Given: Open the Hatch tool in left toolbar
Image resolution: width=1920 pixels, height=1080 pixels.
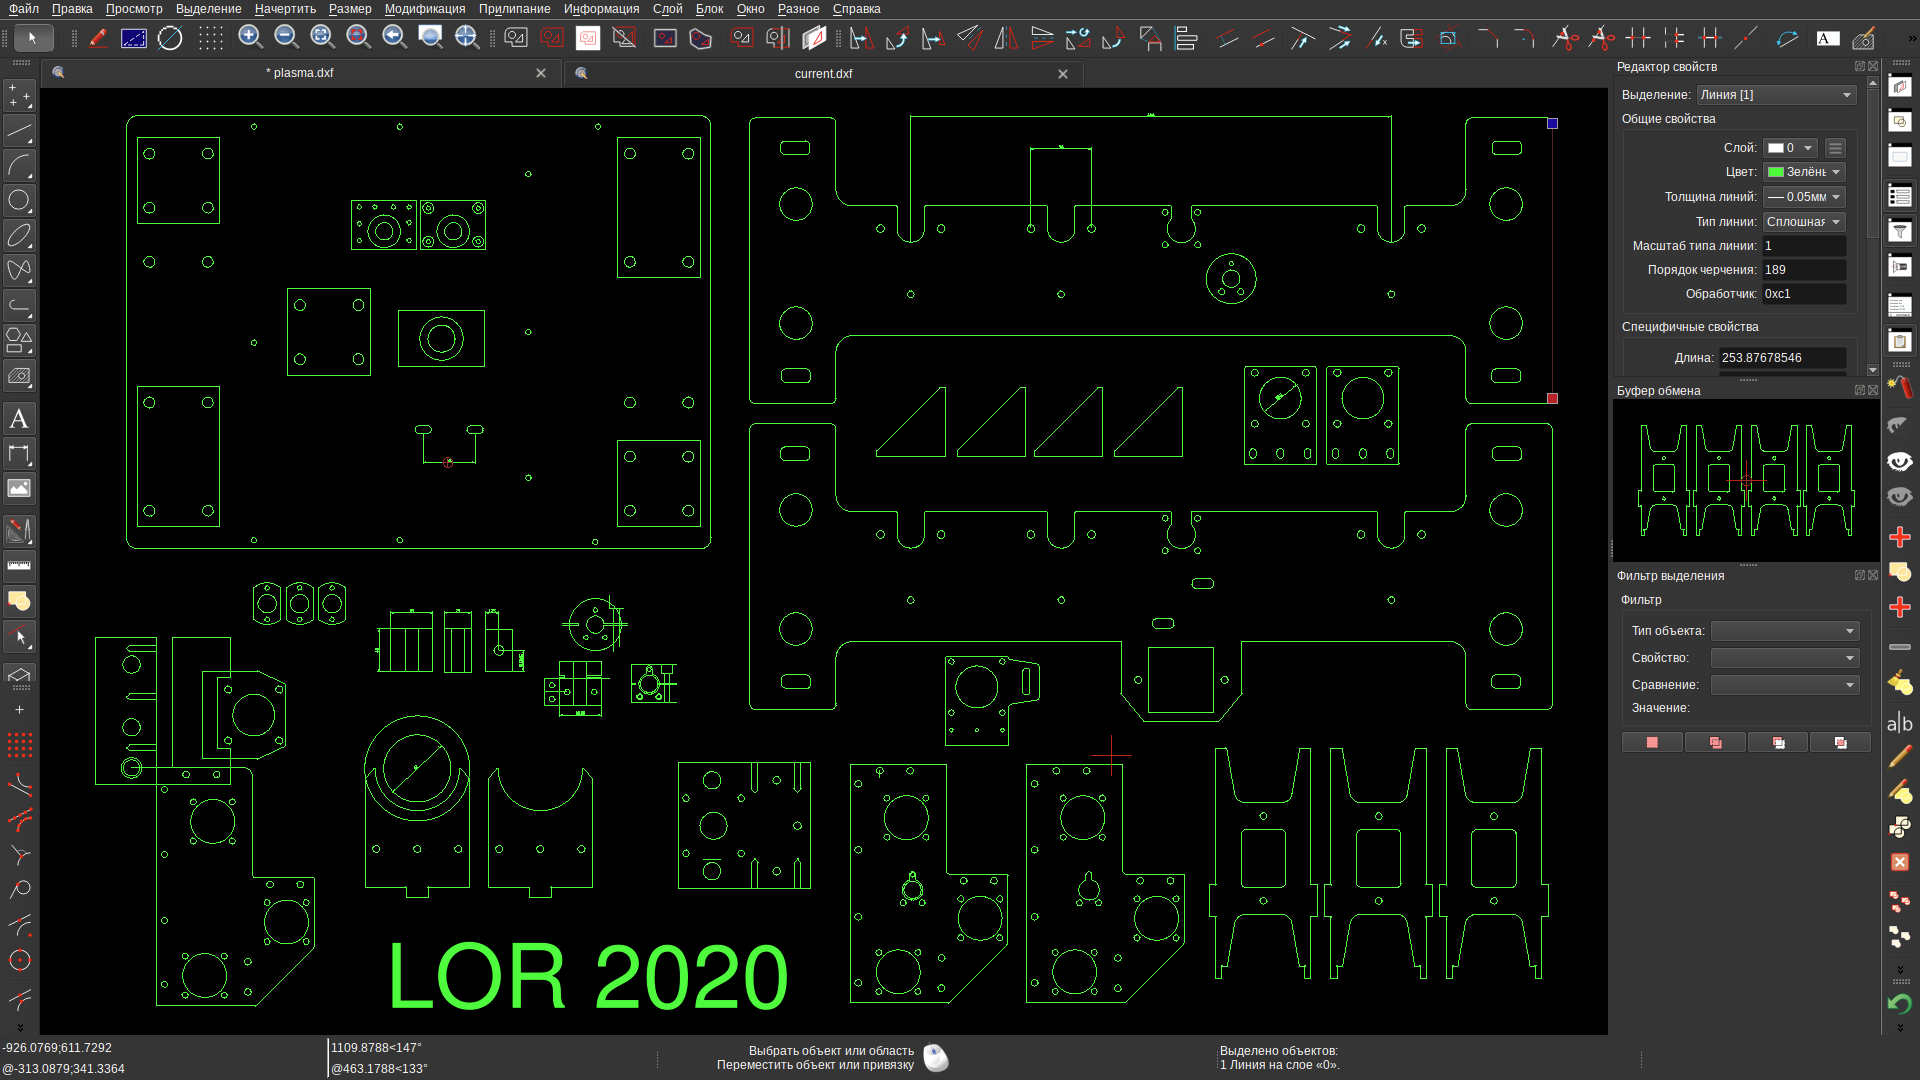Looking at the screenshot, I should pos(19,377).
